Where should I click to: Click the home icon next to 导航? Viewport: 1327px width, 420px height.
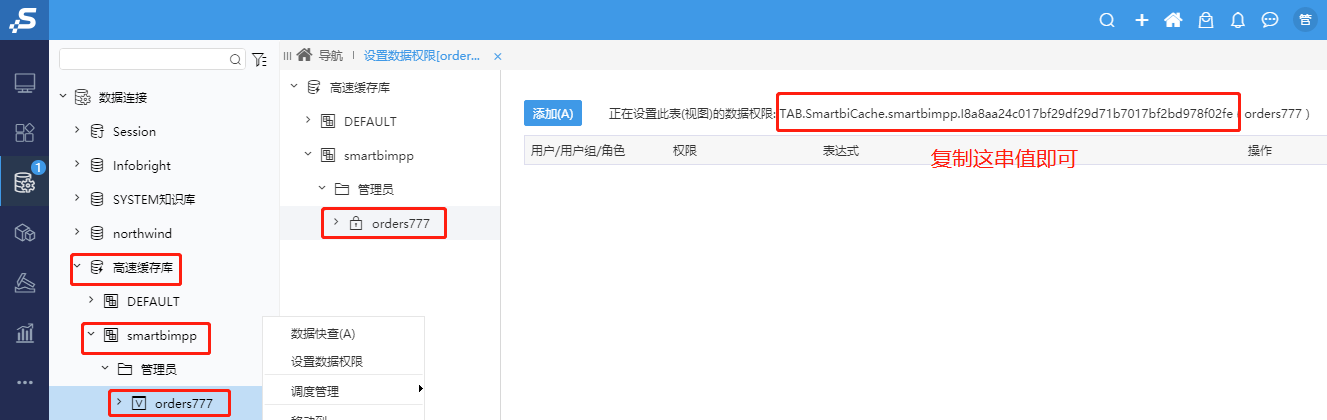[304, 55]
